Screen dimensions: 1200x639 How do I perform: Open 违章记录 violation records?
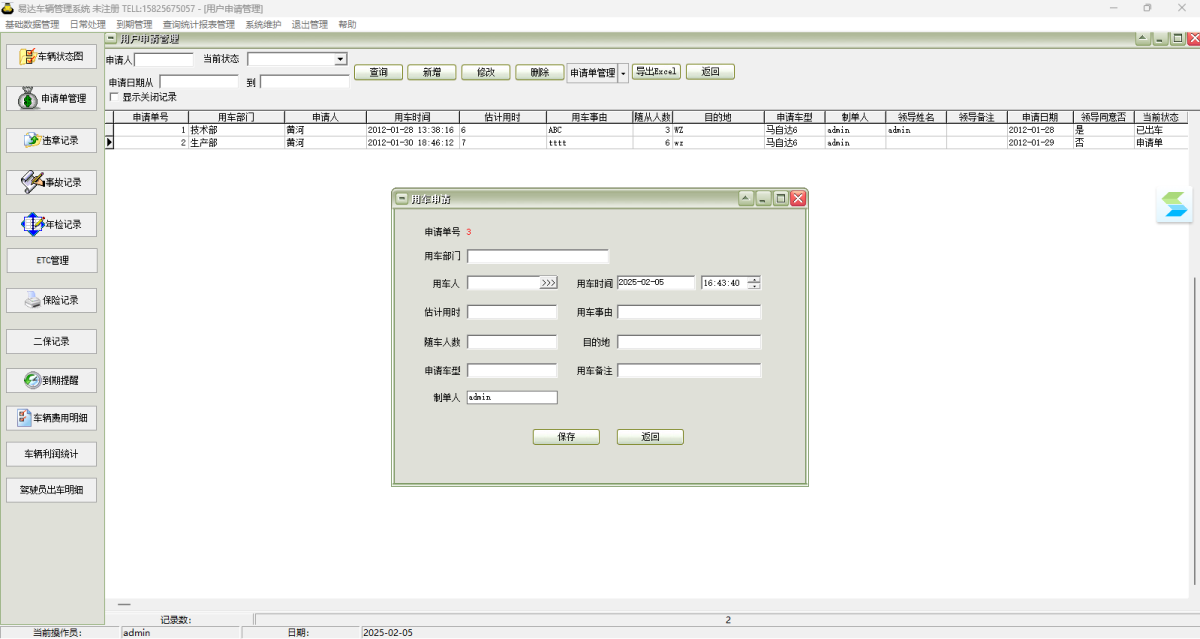[52, 140]
